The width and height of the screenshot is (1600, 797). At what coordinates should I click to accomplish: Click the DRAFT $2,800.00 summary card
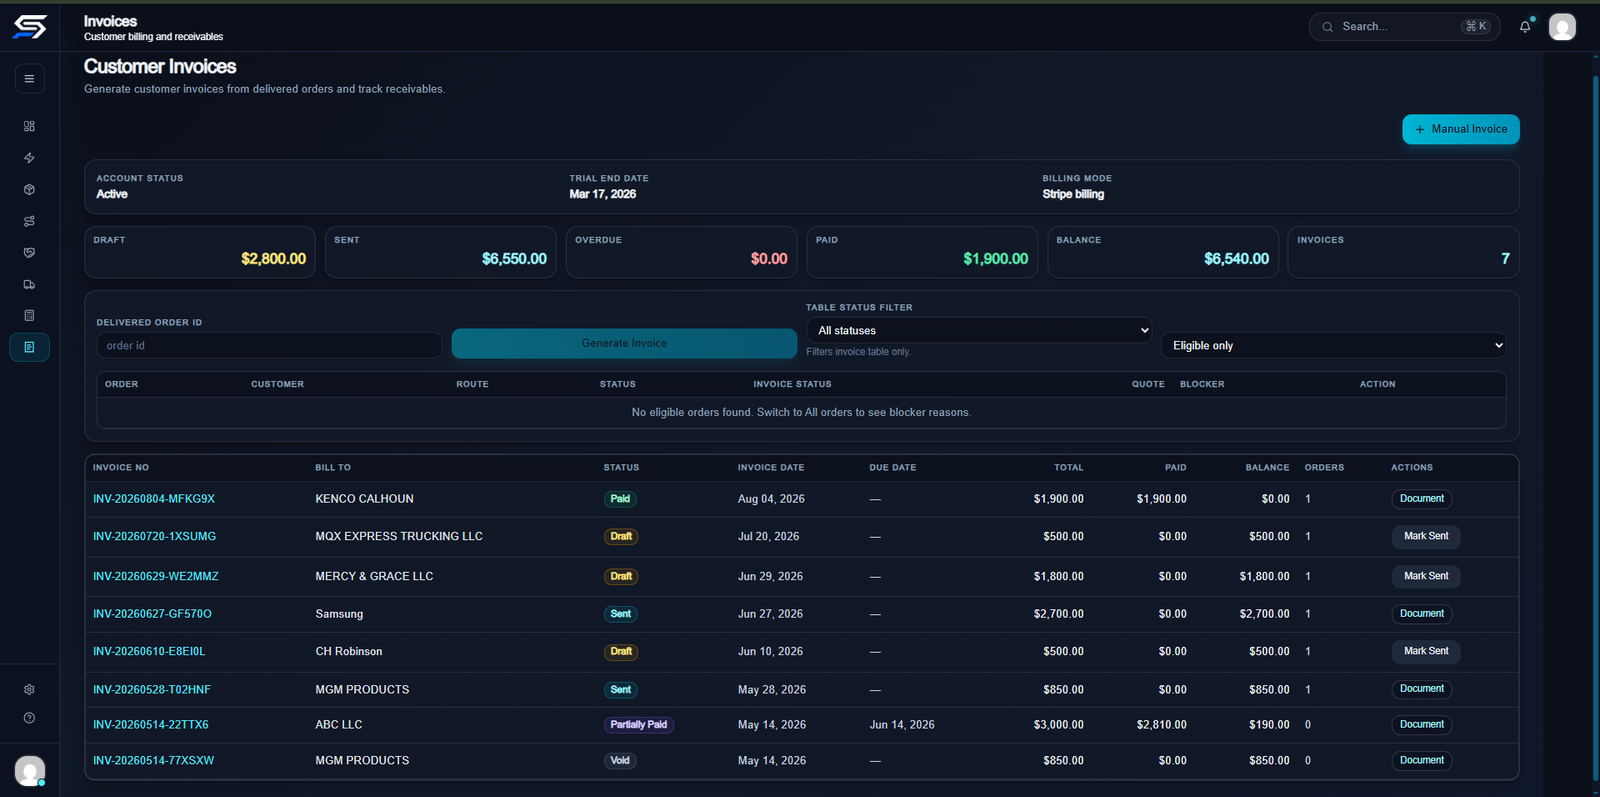click(x=200, y=252)
